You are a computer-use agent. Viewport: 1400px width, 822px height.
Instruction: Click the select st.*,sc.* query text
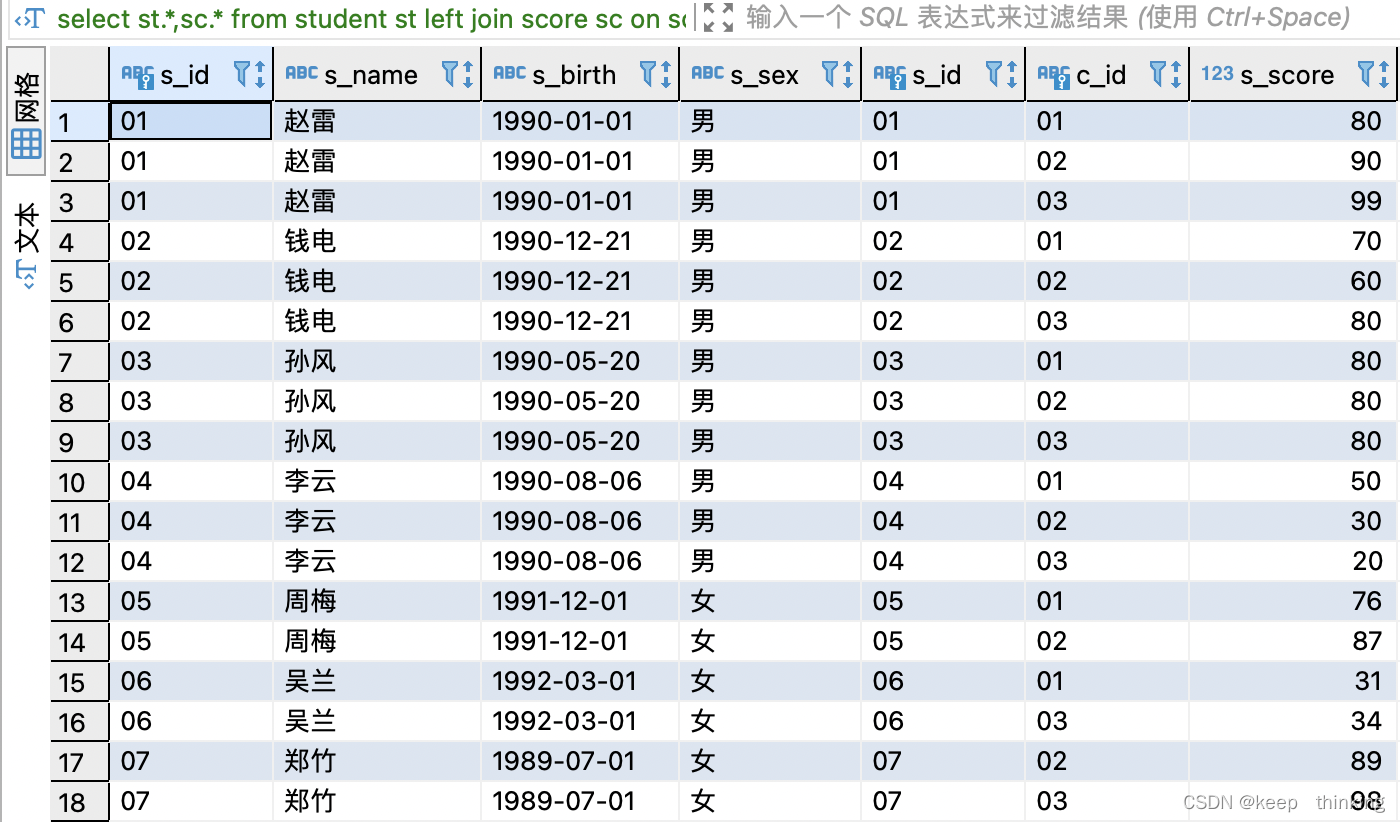[x=373, y=18]
